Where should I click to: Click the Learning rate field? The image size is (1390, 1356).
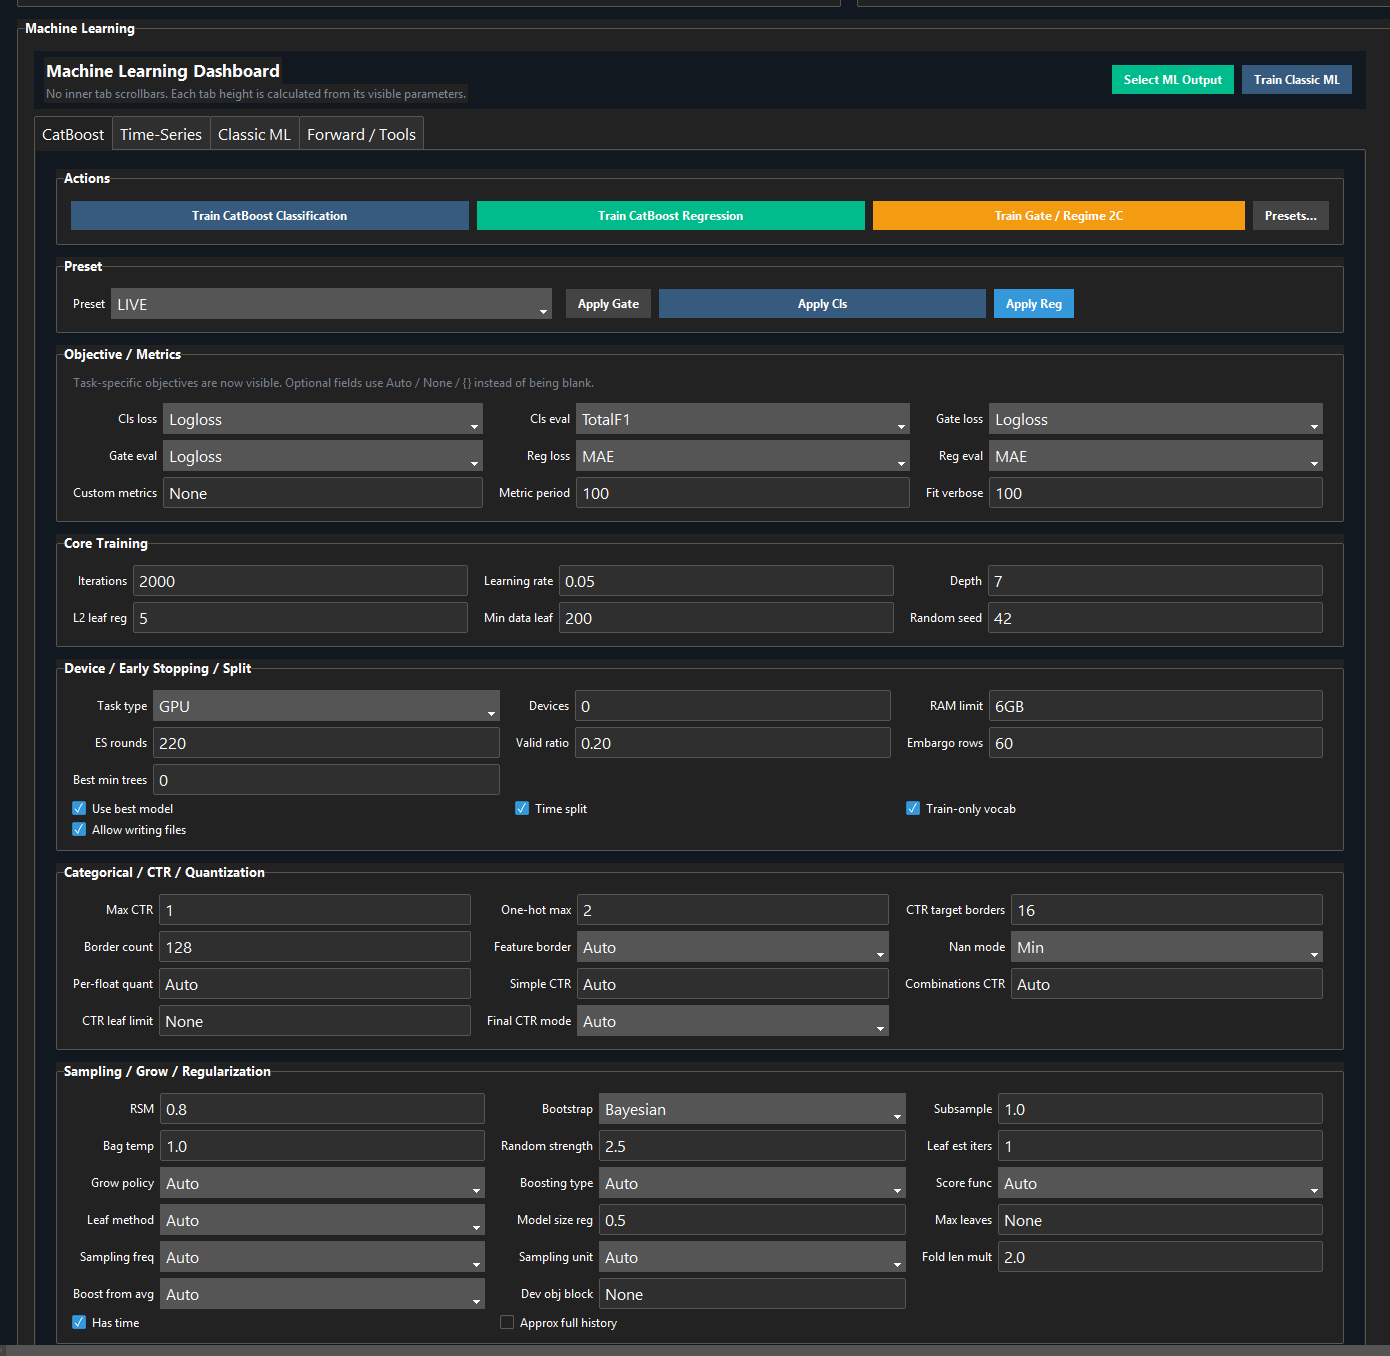(726, 581)
